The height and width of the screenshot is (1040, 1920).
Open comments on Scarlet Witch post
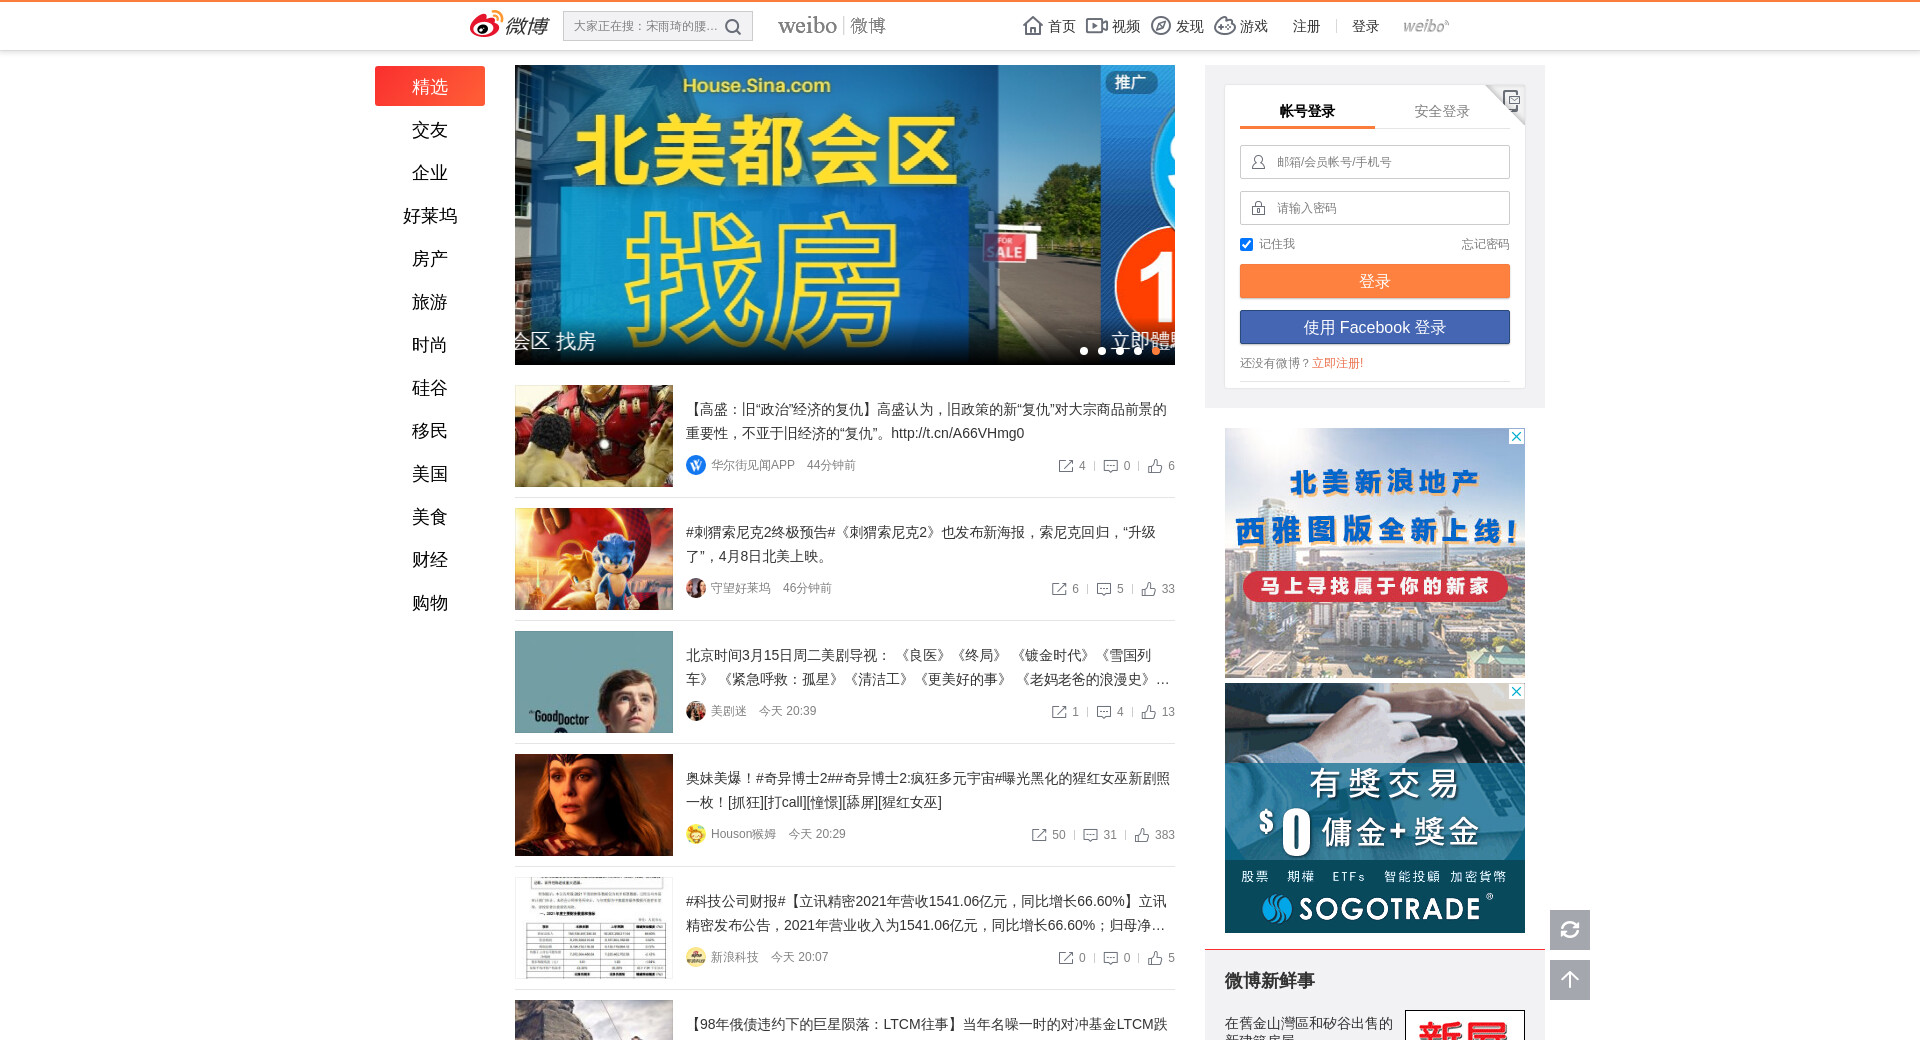(x=1091, y=835)
